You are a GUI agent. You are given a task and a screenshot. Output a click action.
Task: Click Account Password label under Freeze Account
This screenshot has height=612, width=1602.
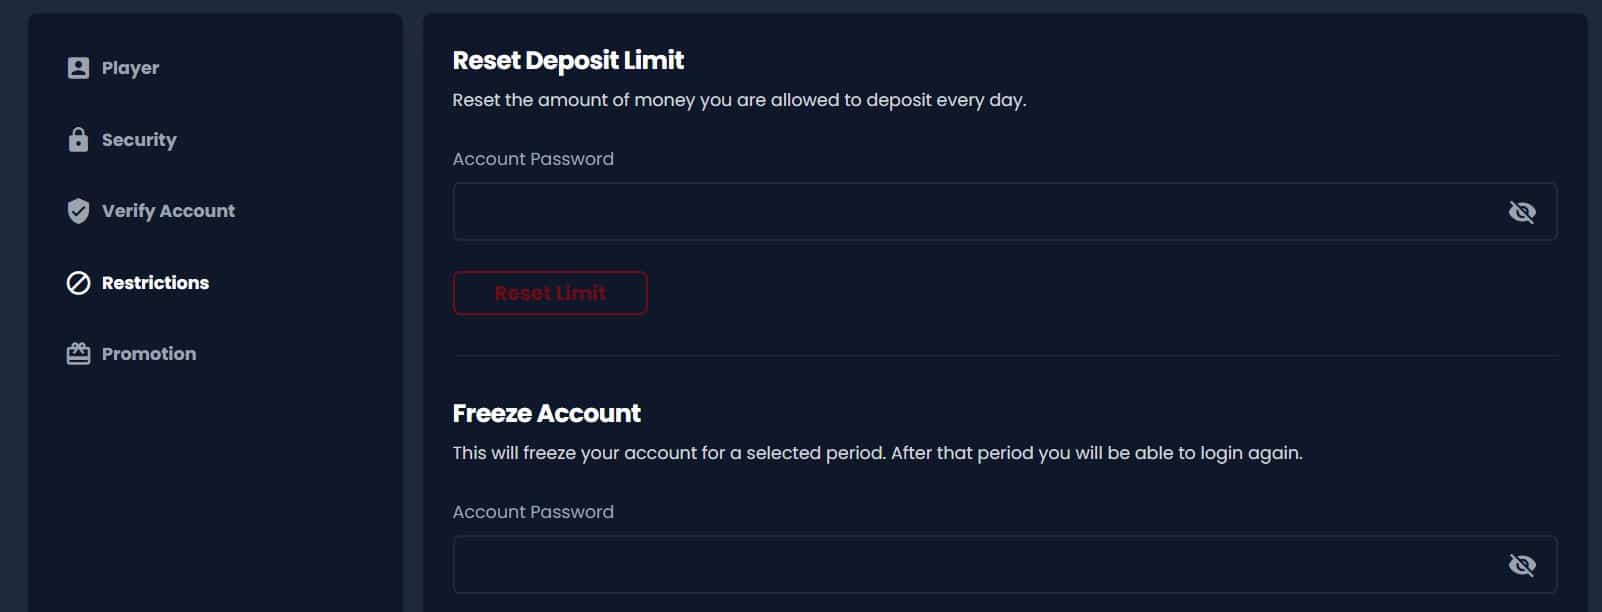click(x=533, y=512)
